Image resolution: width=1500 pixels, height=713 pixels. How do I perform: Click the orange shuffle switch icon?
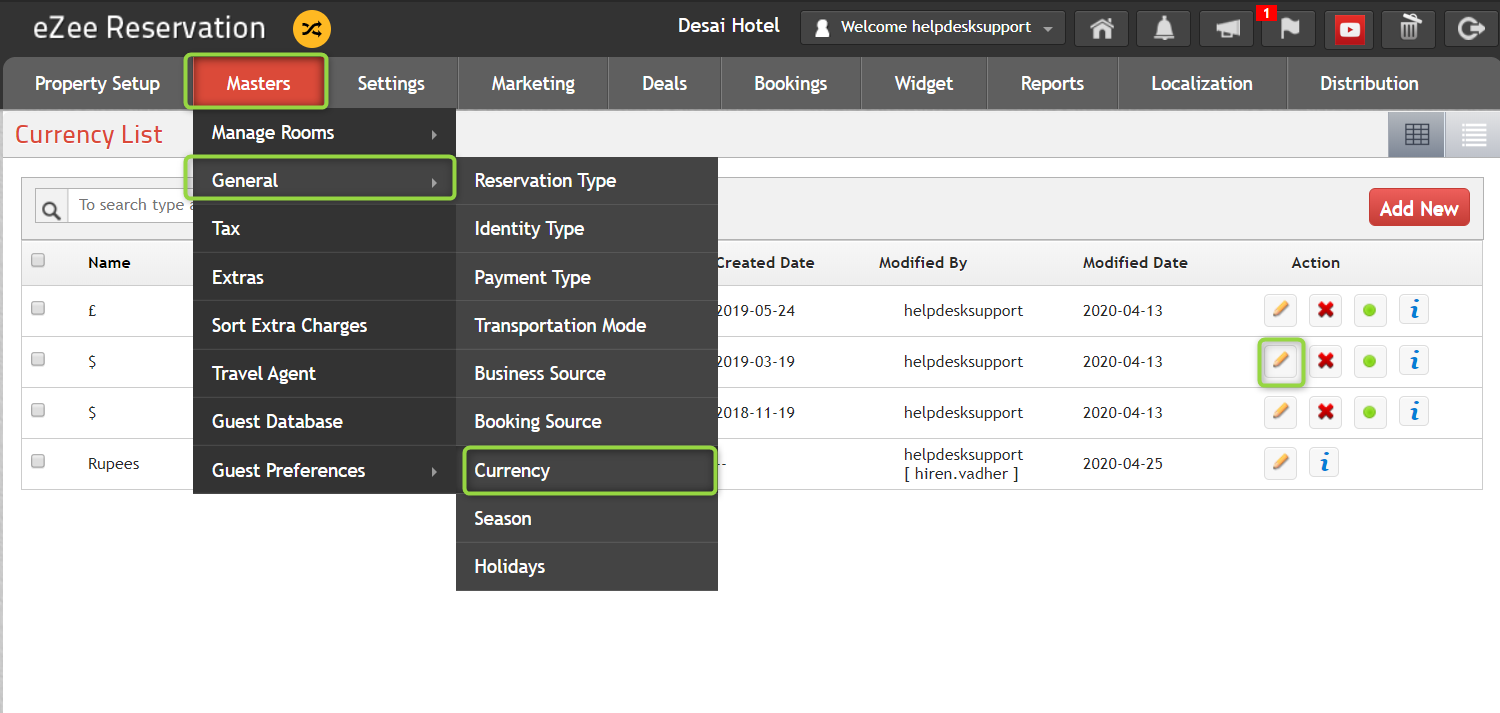pyautogui.click(x=312, y=29)
